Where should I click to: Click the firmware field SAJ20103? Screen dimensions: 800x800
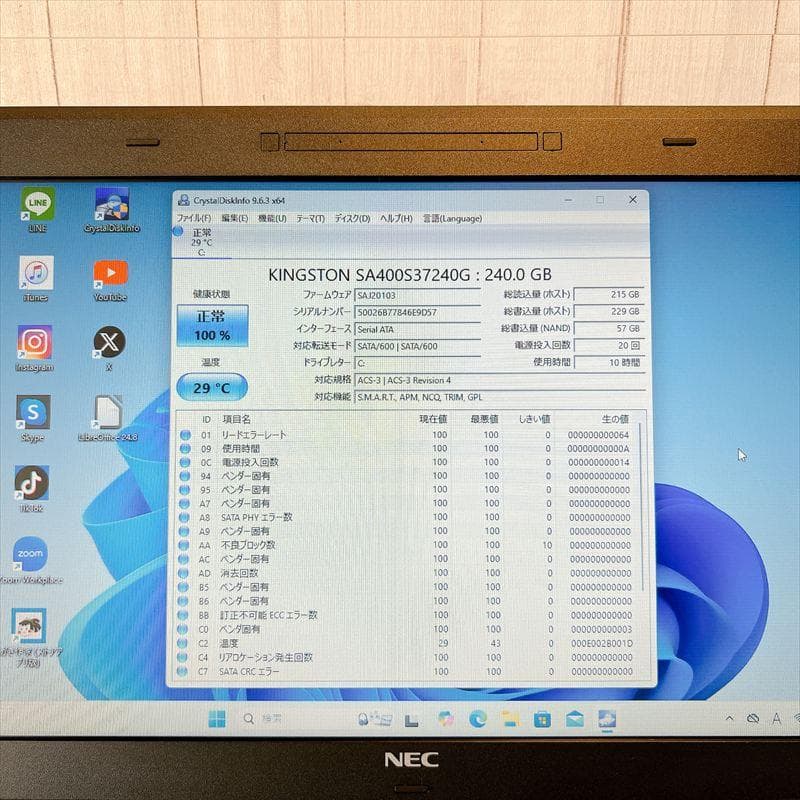coord(417,295)
